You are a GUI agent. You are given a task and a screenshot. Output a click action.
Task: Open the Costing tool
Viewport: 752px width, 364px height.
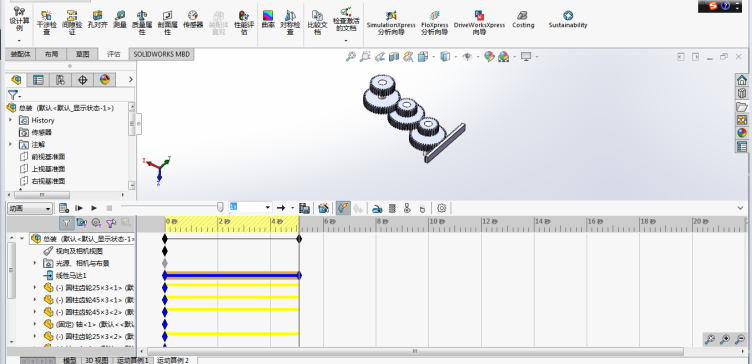[523, 19]
